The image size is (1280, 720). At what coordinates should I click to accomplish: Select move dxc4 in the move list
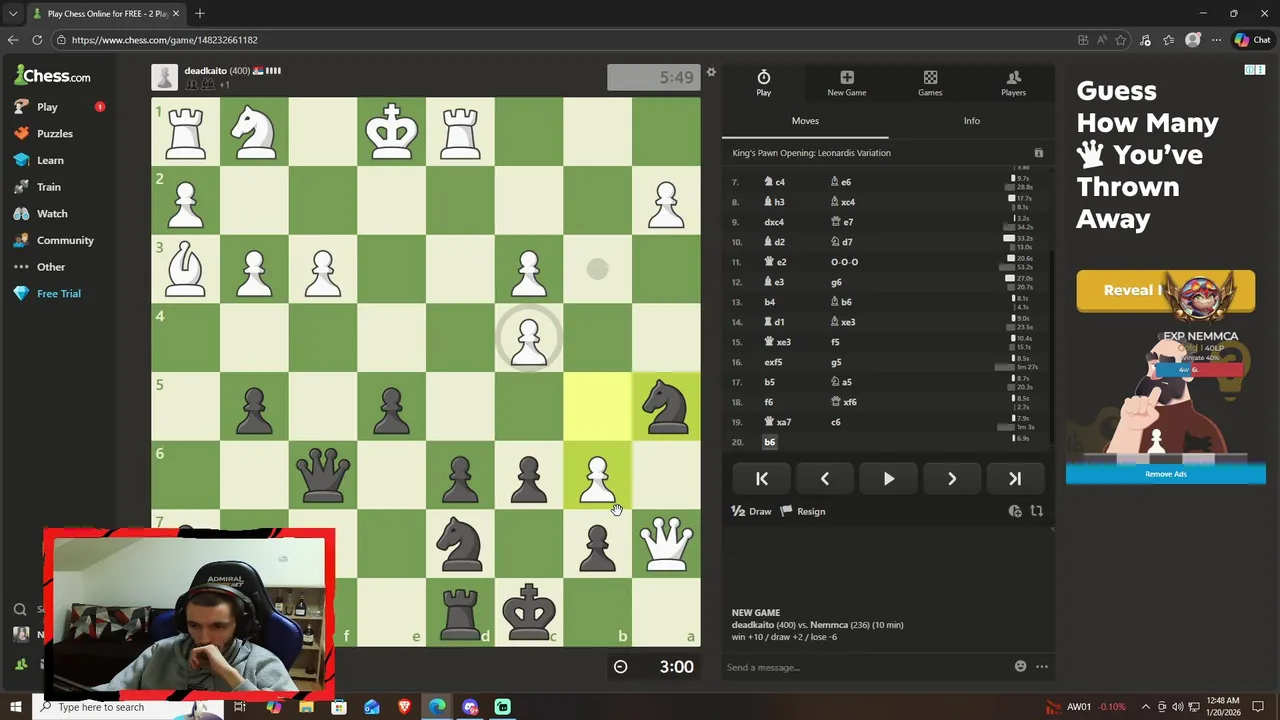coord(774,222)
